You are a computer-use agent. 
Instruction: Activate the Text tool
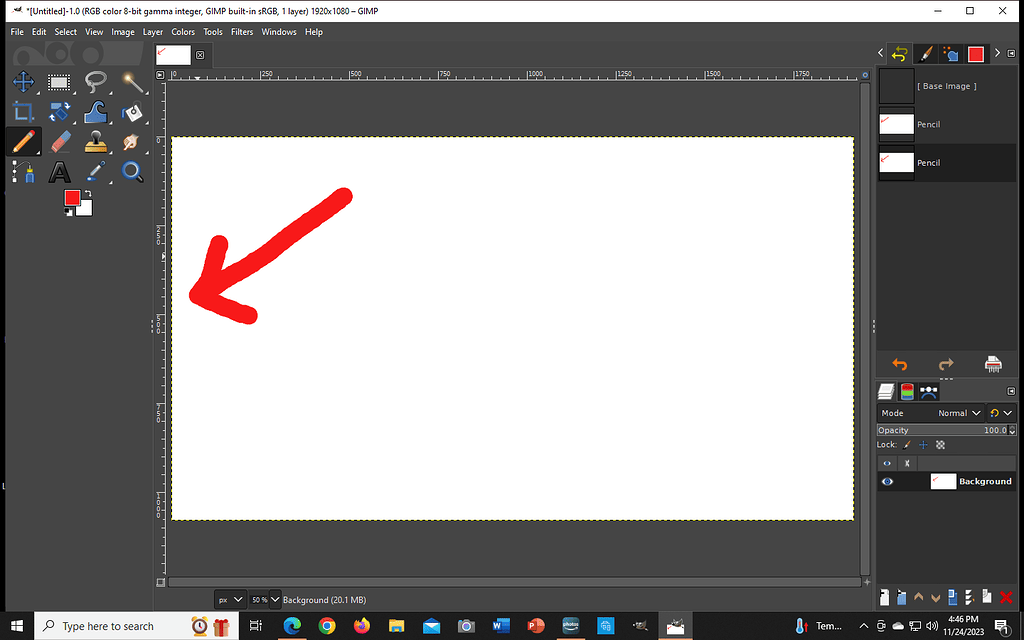tap(59, 171)
